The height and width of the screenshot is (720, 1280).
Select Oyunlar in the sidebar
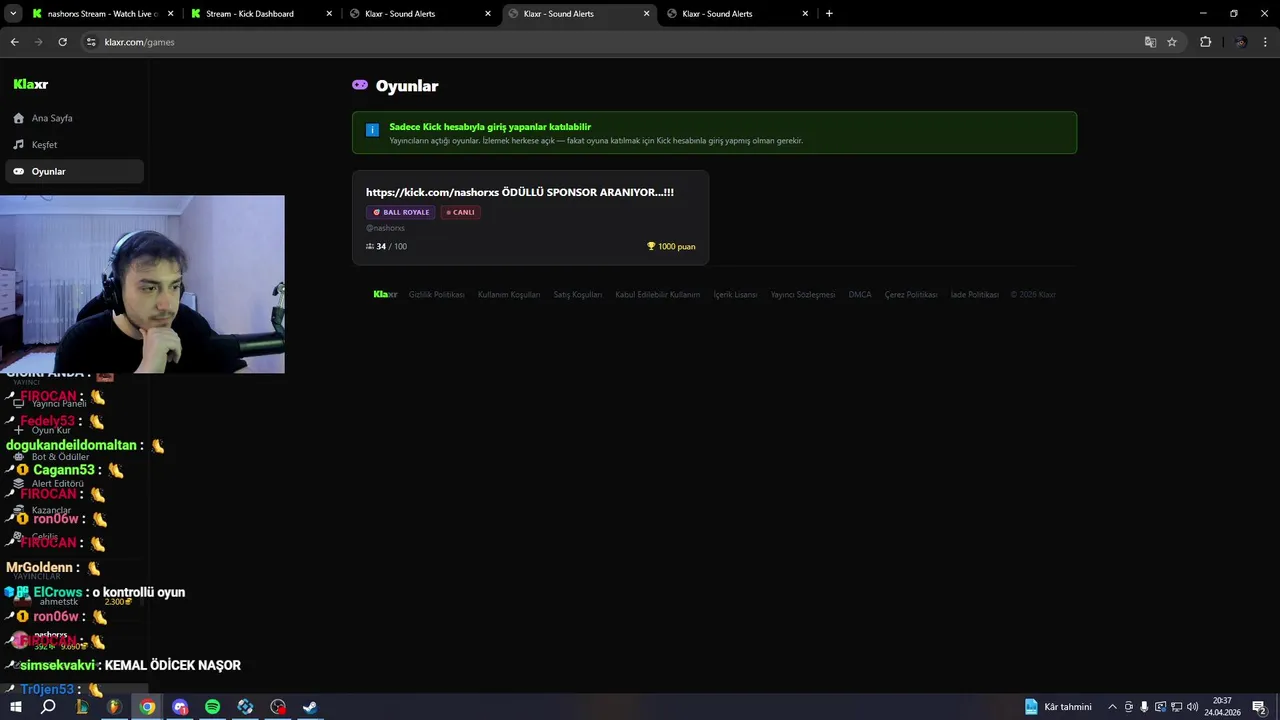(x=74, y=171)
